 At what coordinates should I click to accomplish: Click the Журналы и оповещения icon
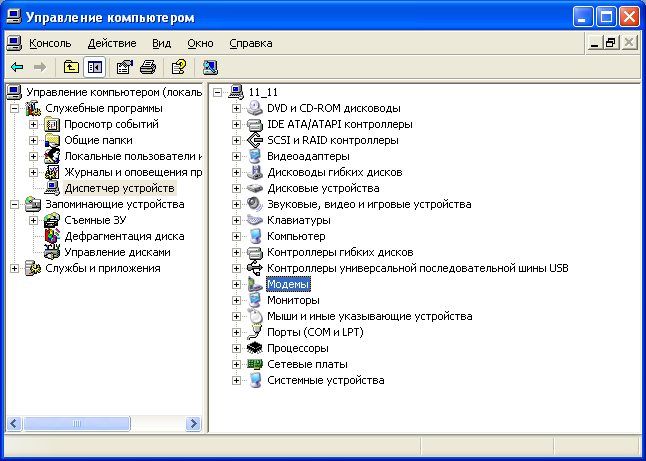[x=52, y=173]
